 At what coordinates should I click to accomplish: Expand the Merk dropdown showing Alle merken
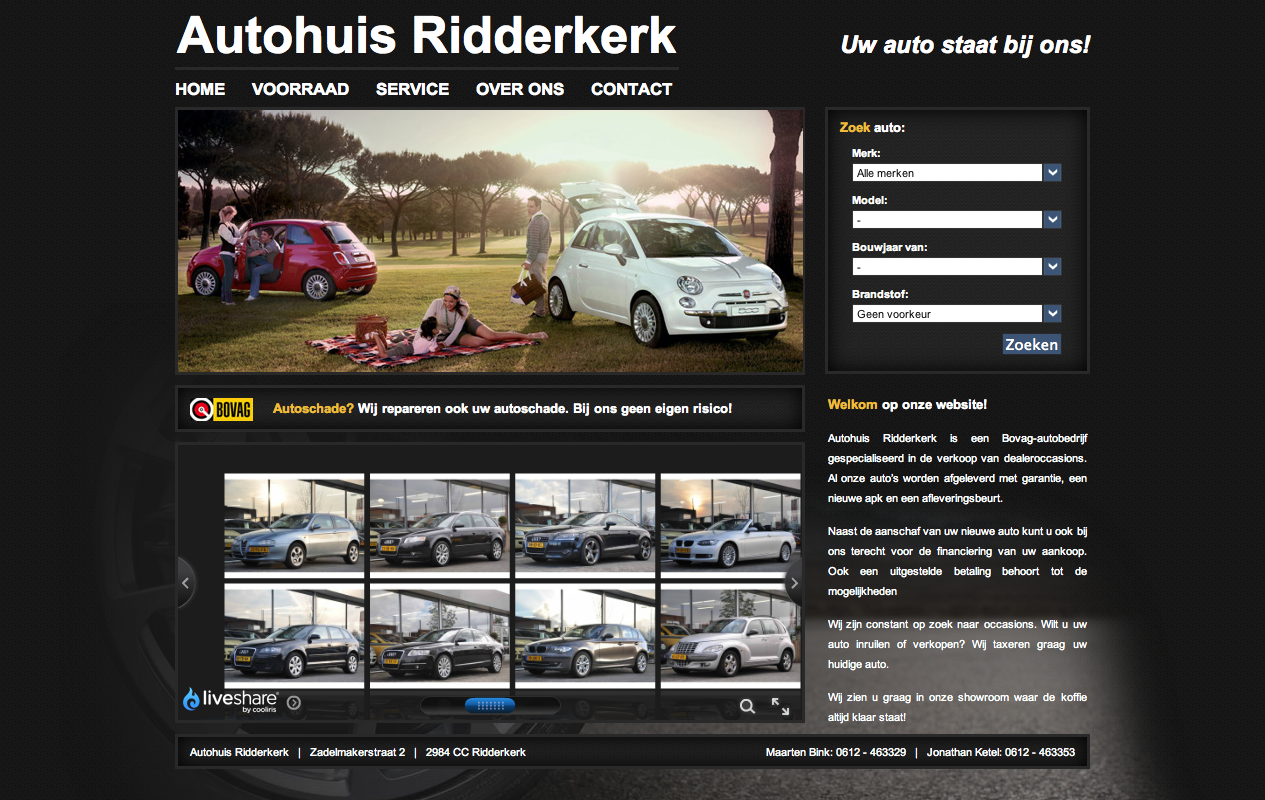coord(956,173)
